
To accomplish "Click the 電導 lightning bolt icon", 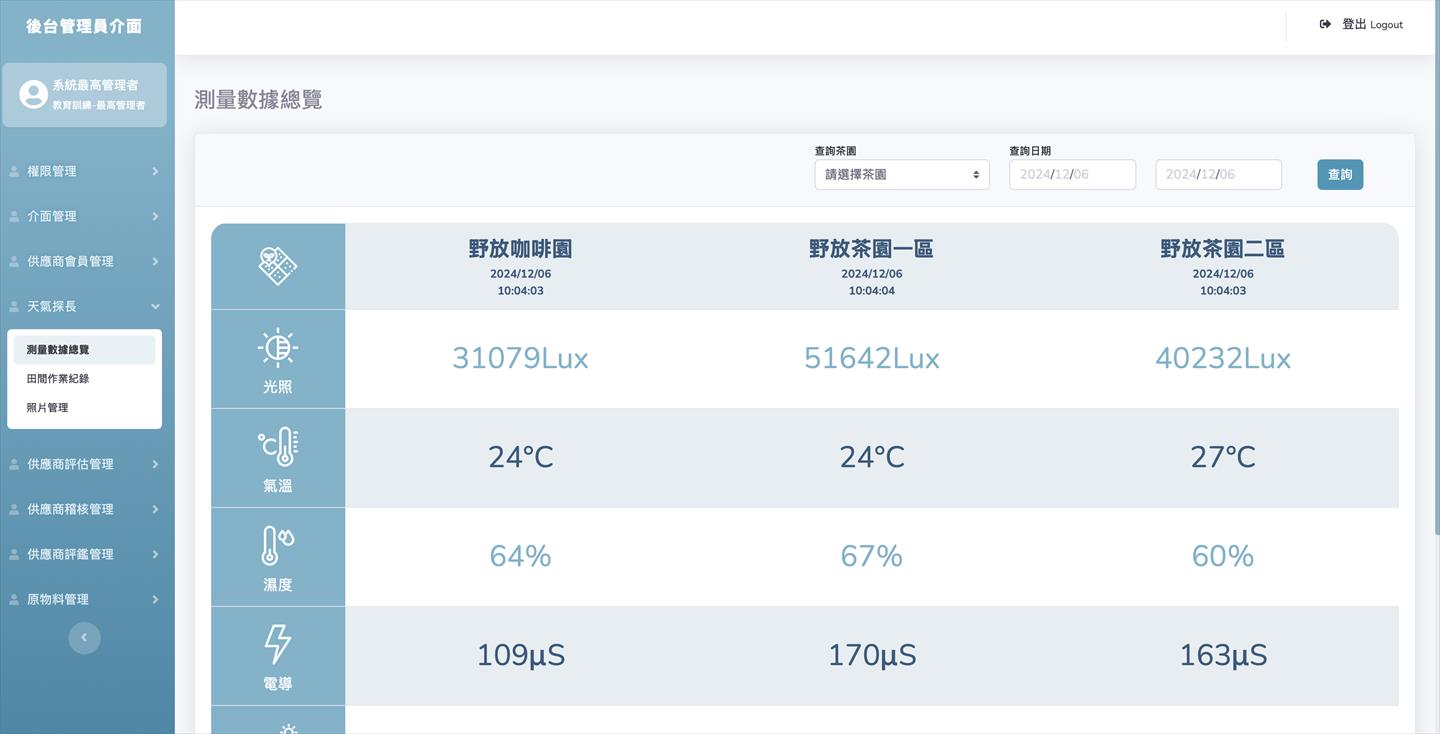I will coord(278,645).
